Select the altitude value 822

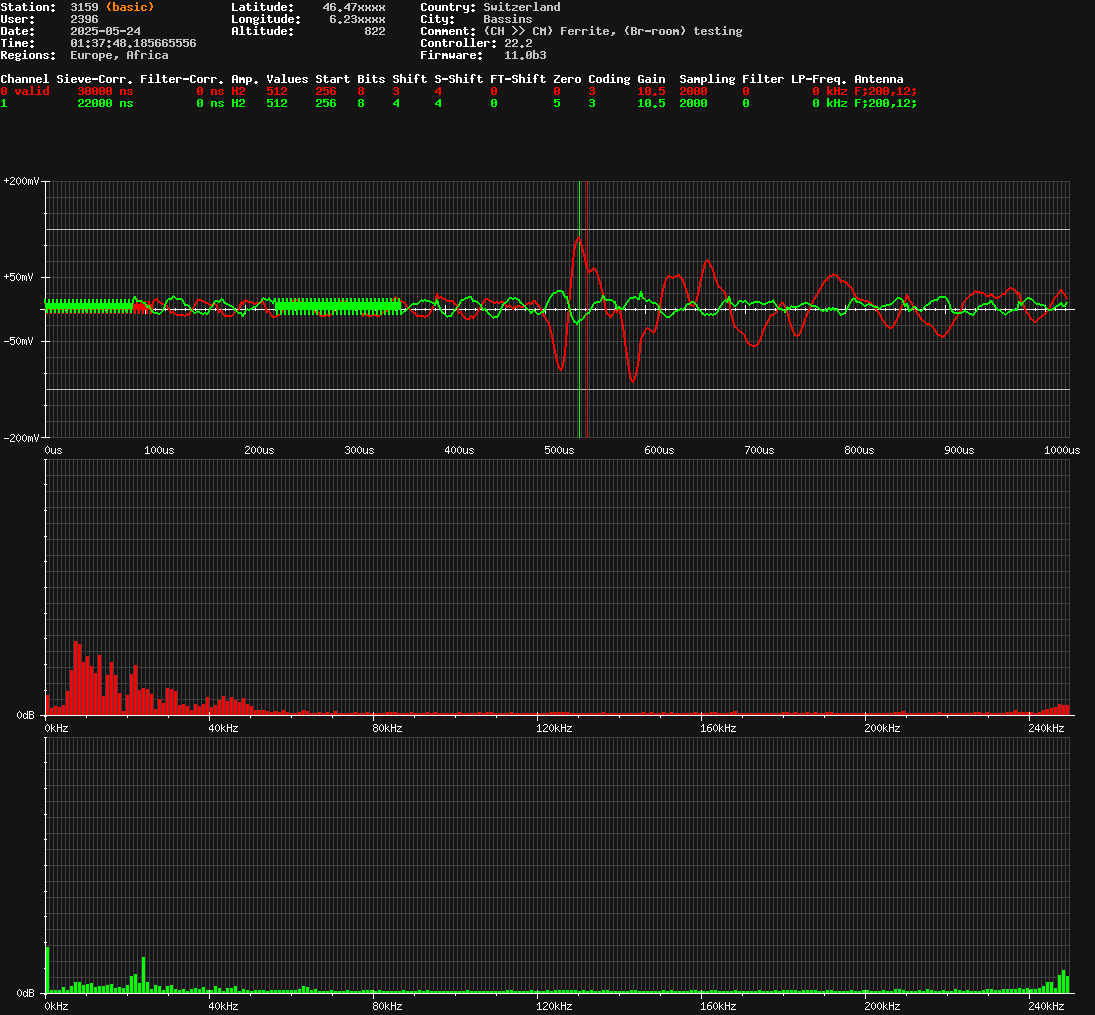point(374,31)
